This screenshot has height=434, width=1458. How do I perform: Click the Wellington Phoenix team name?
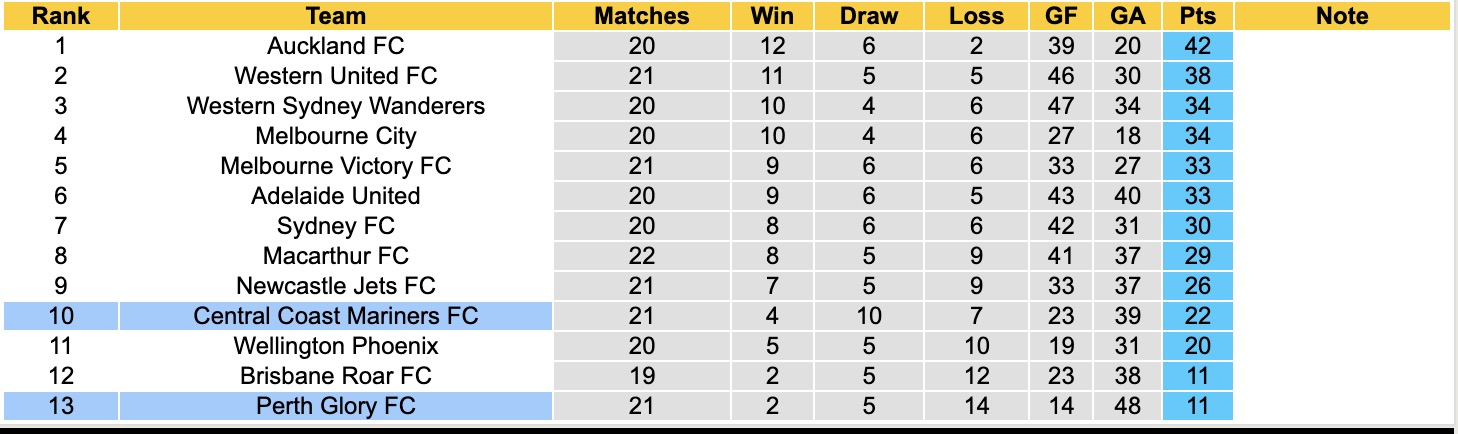pos(336,346)
